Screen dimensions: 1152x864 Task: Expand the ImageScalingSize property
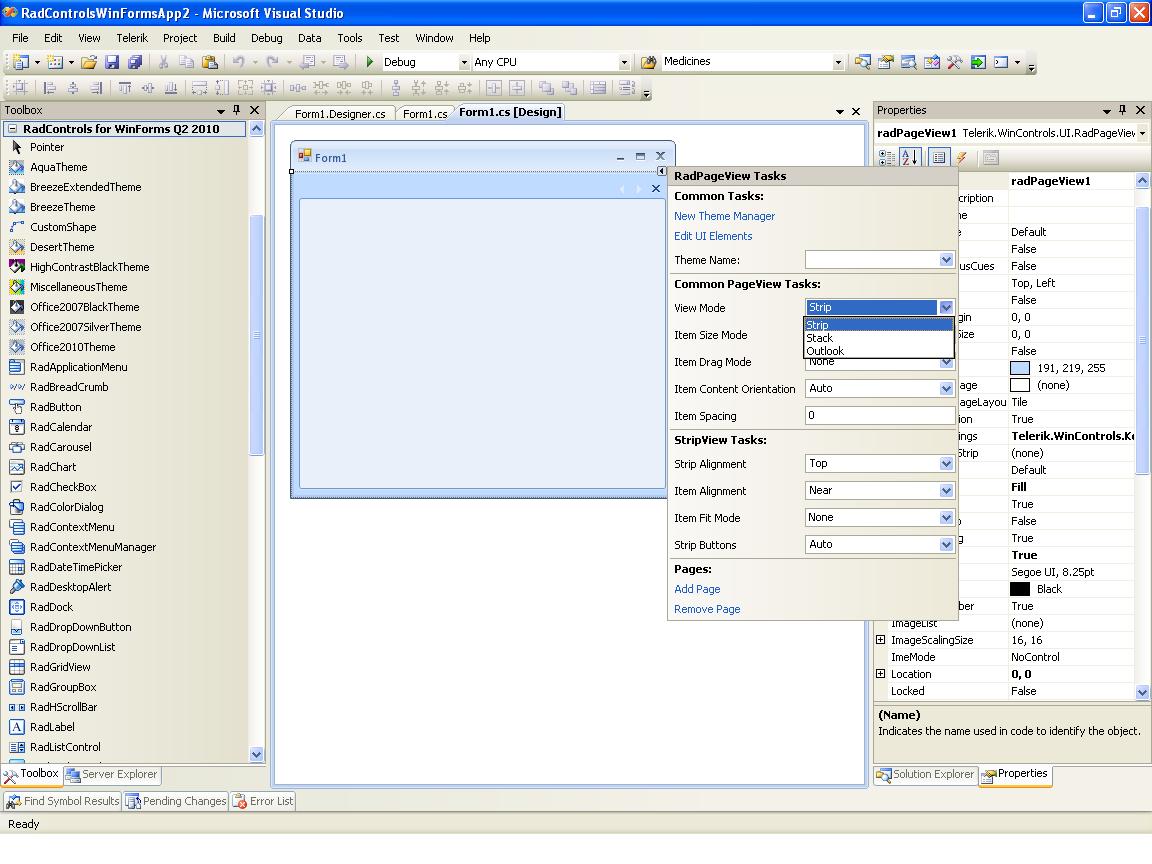[881, 640]
